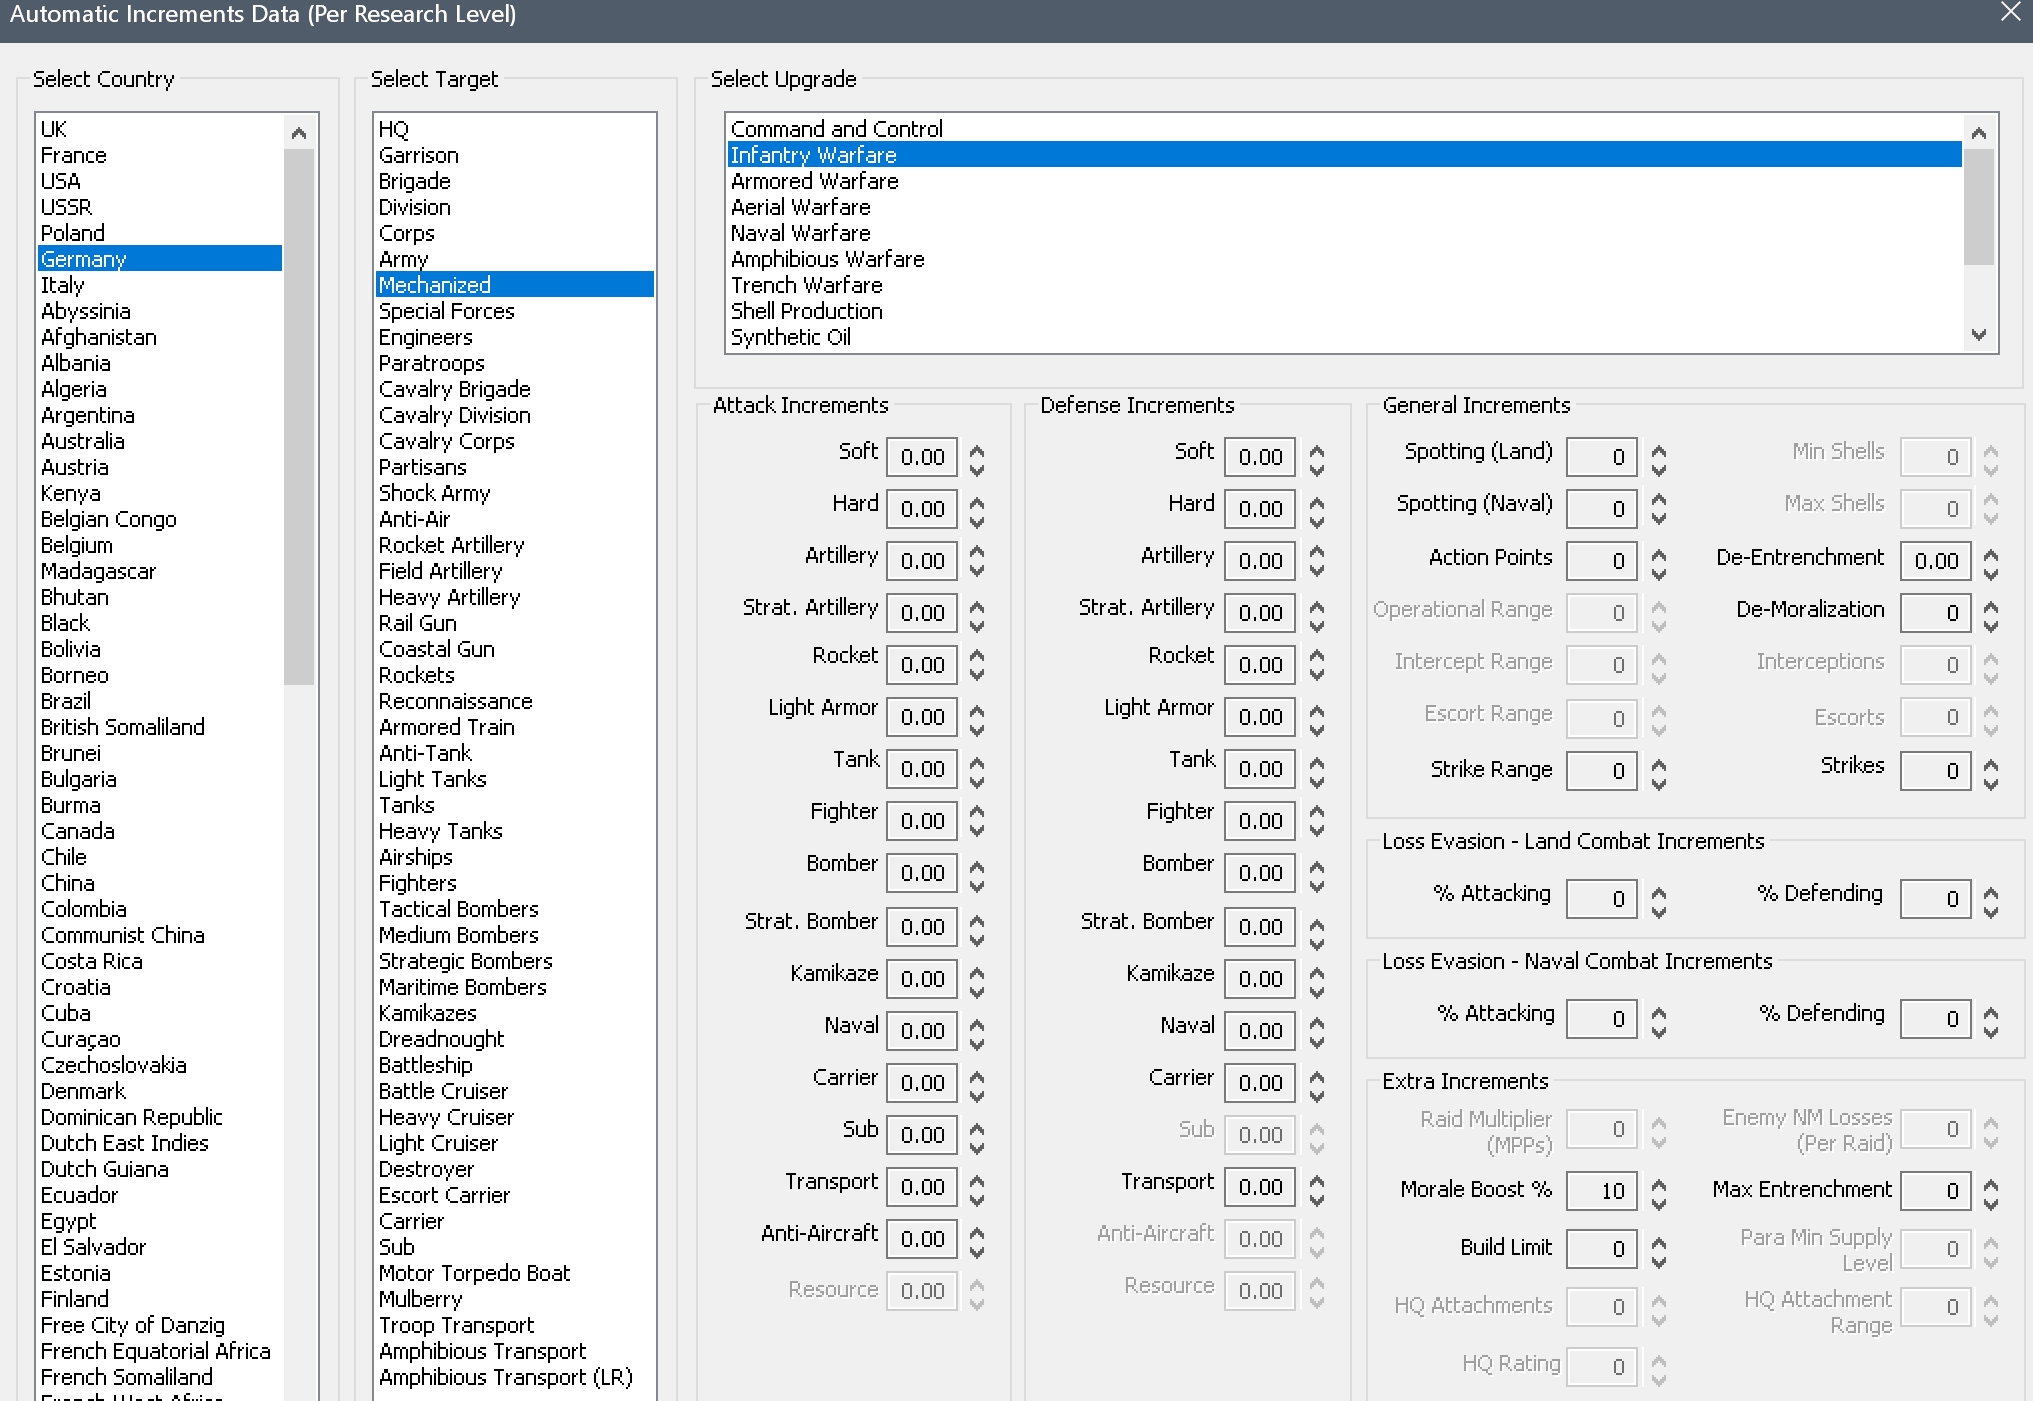The width and height of the screenshot is (2033, 1401).
Task: Increase De-Entrenchment value with up arrow
Action: (x=1991, y=553)
